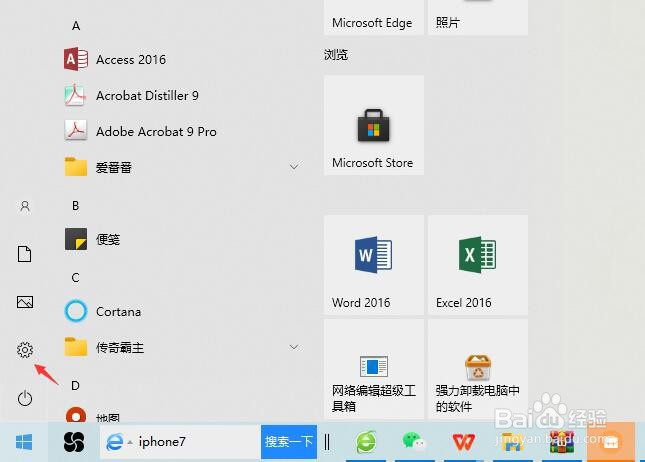Open WPS Office from the taskbar
The height and width of the screenshot is (462, 645).
[x=464, y=442]
